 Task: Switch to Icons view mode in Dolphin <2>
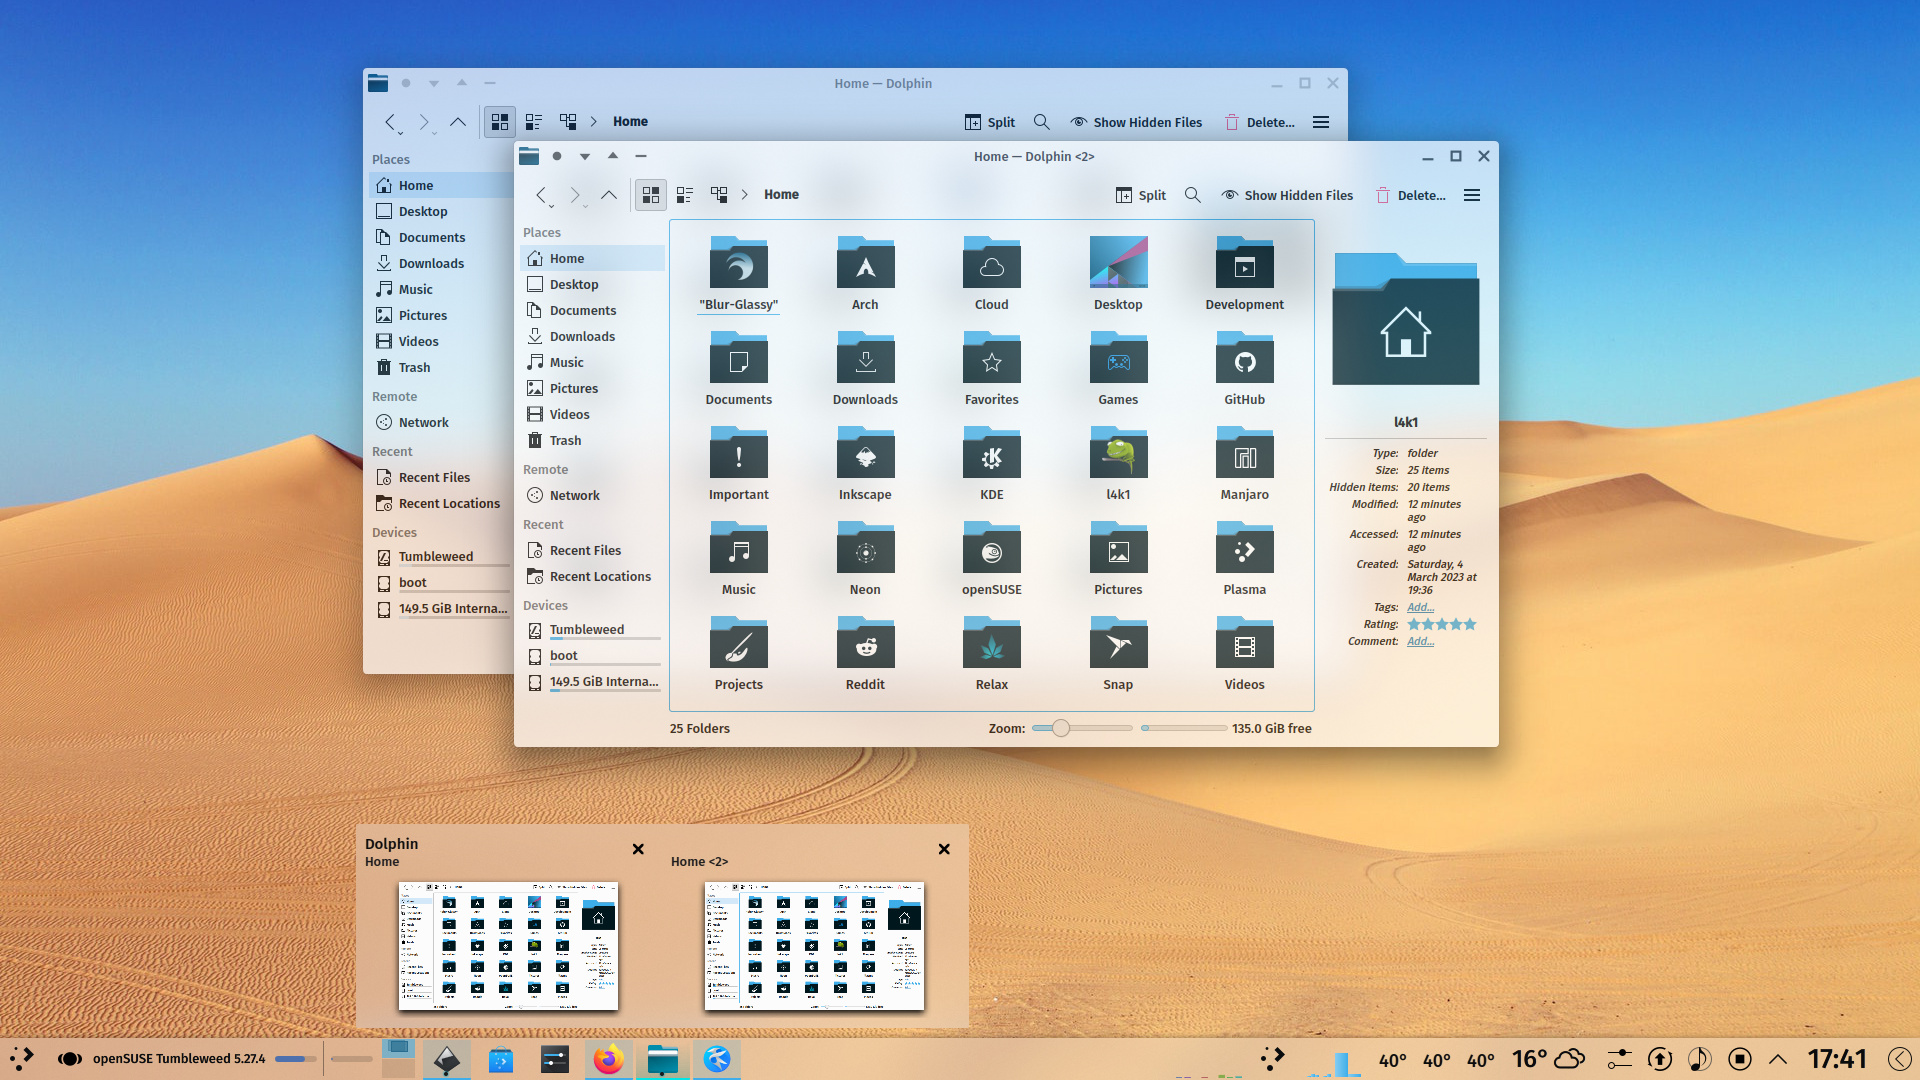click(651, 195)
